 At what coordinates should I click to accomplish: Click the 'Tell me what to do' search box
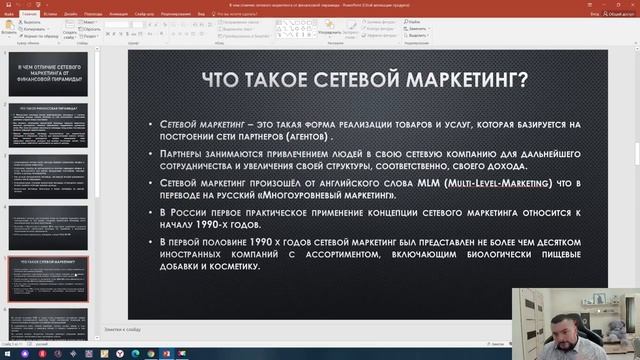pyautogui.click(x=235, y=14)
